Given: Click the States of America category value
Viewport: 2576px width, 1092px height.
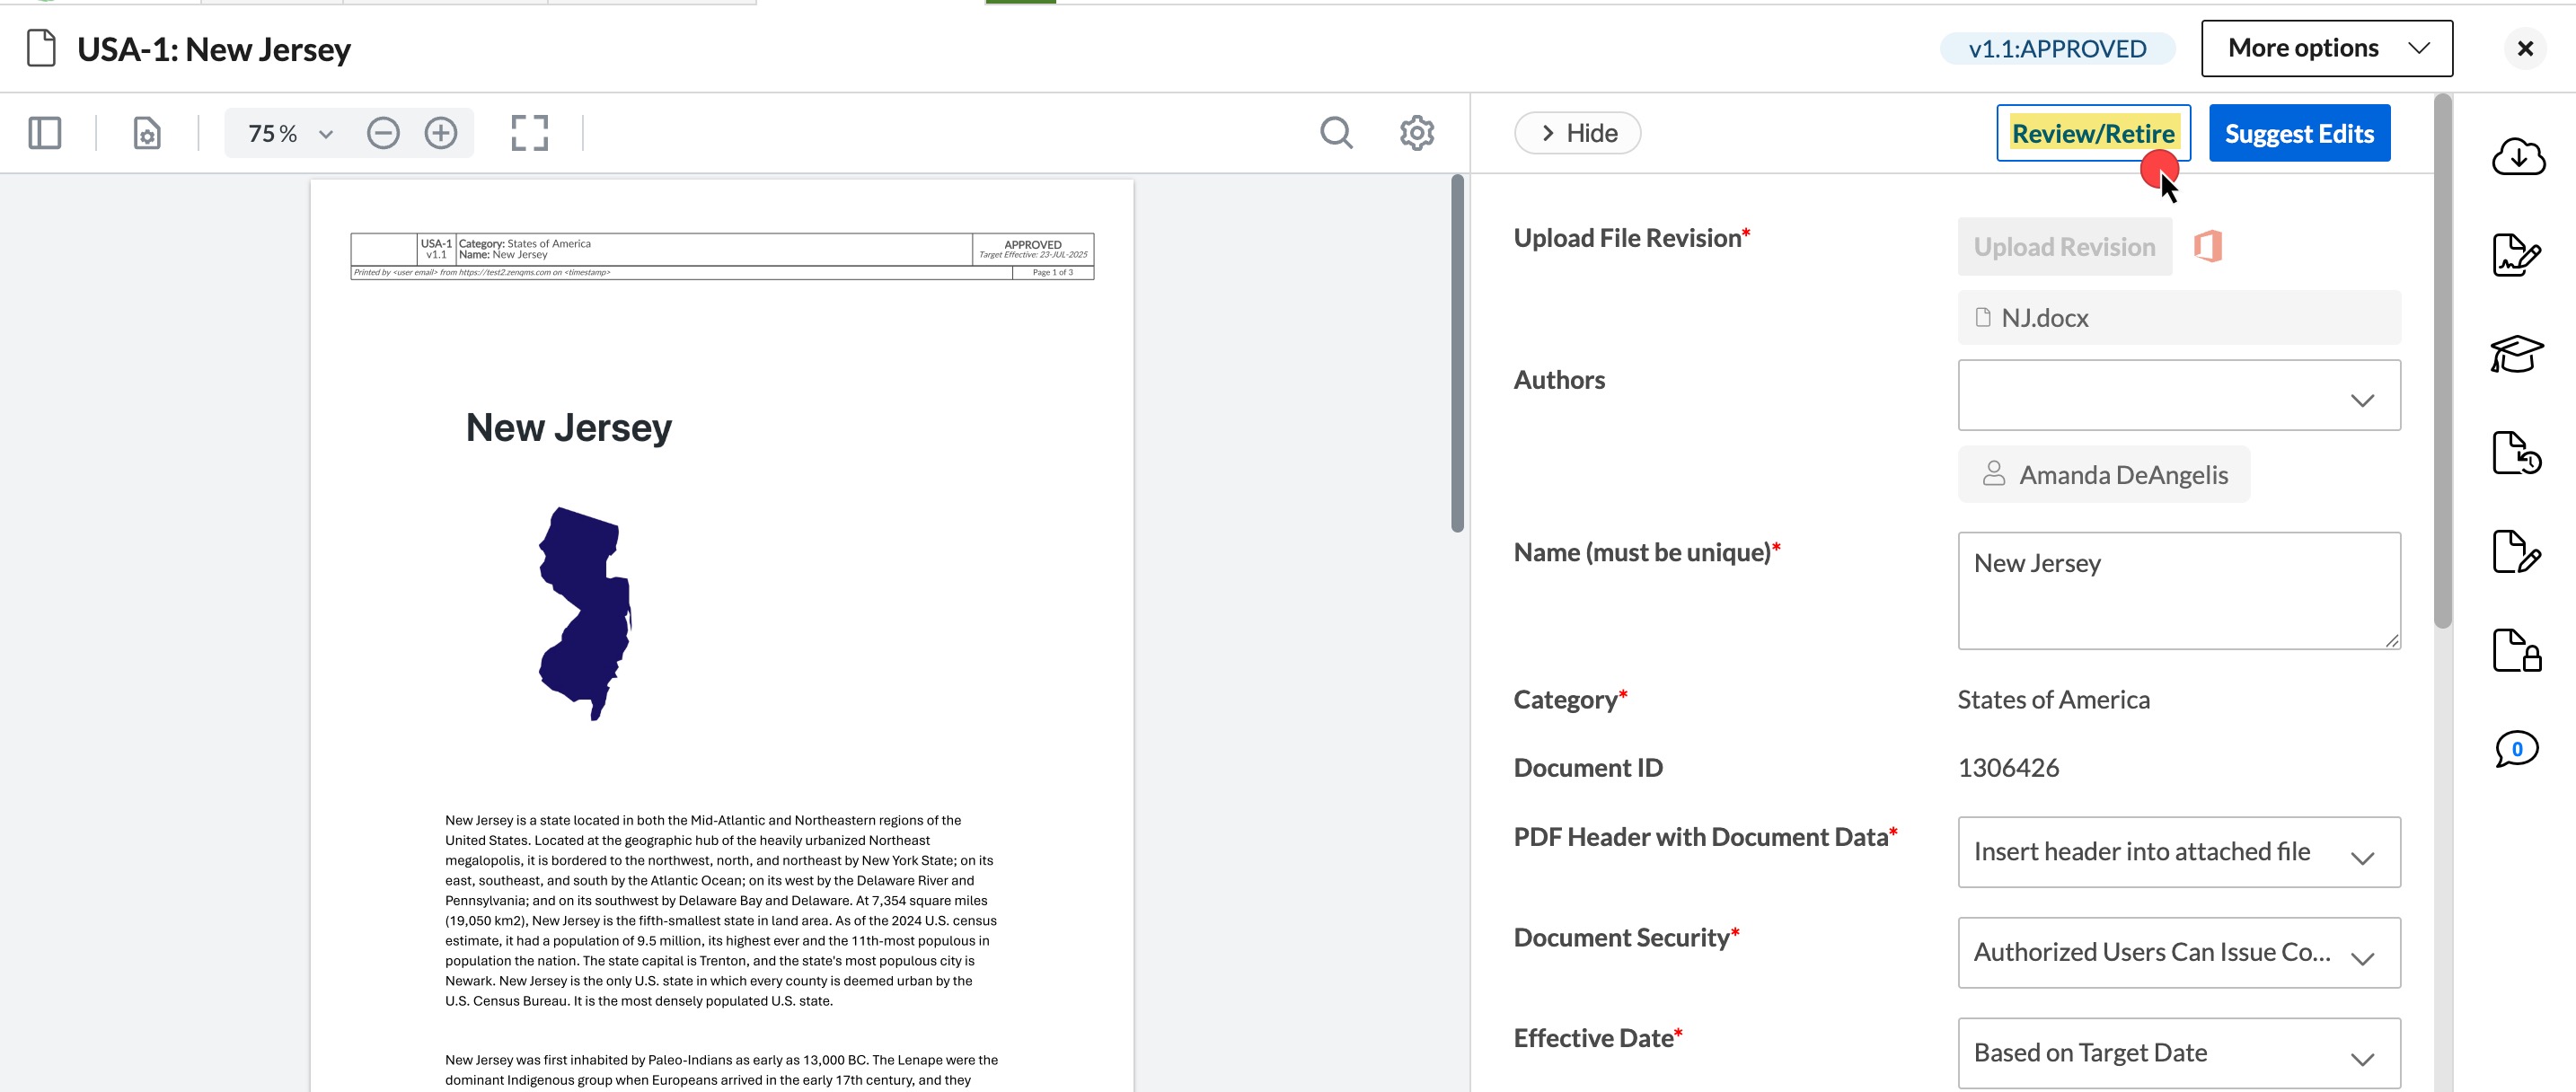Looking at the screenshot, I should point(2053,700).
